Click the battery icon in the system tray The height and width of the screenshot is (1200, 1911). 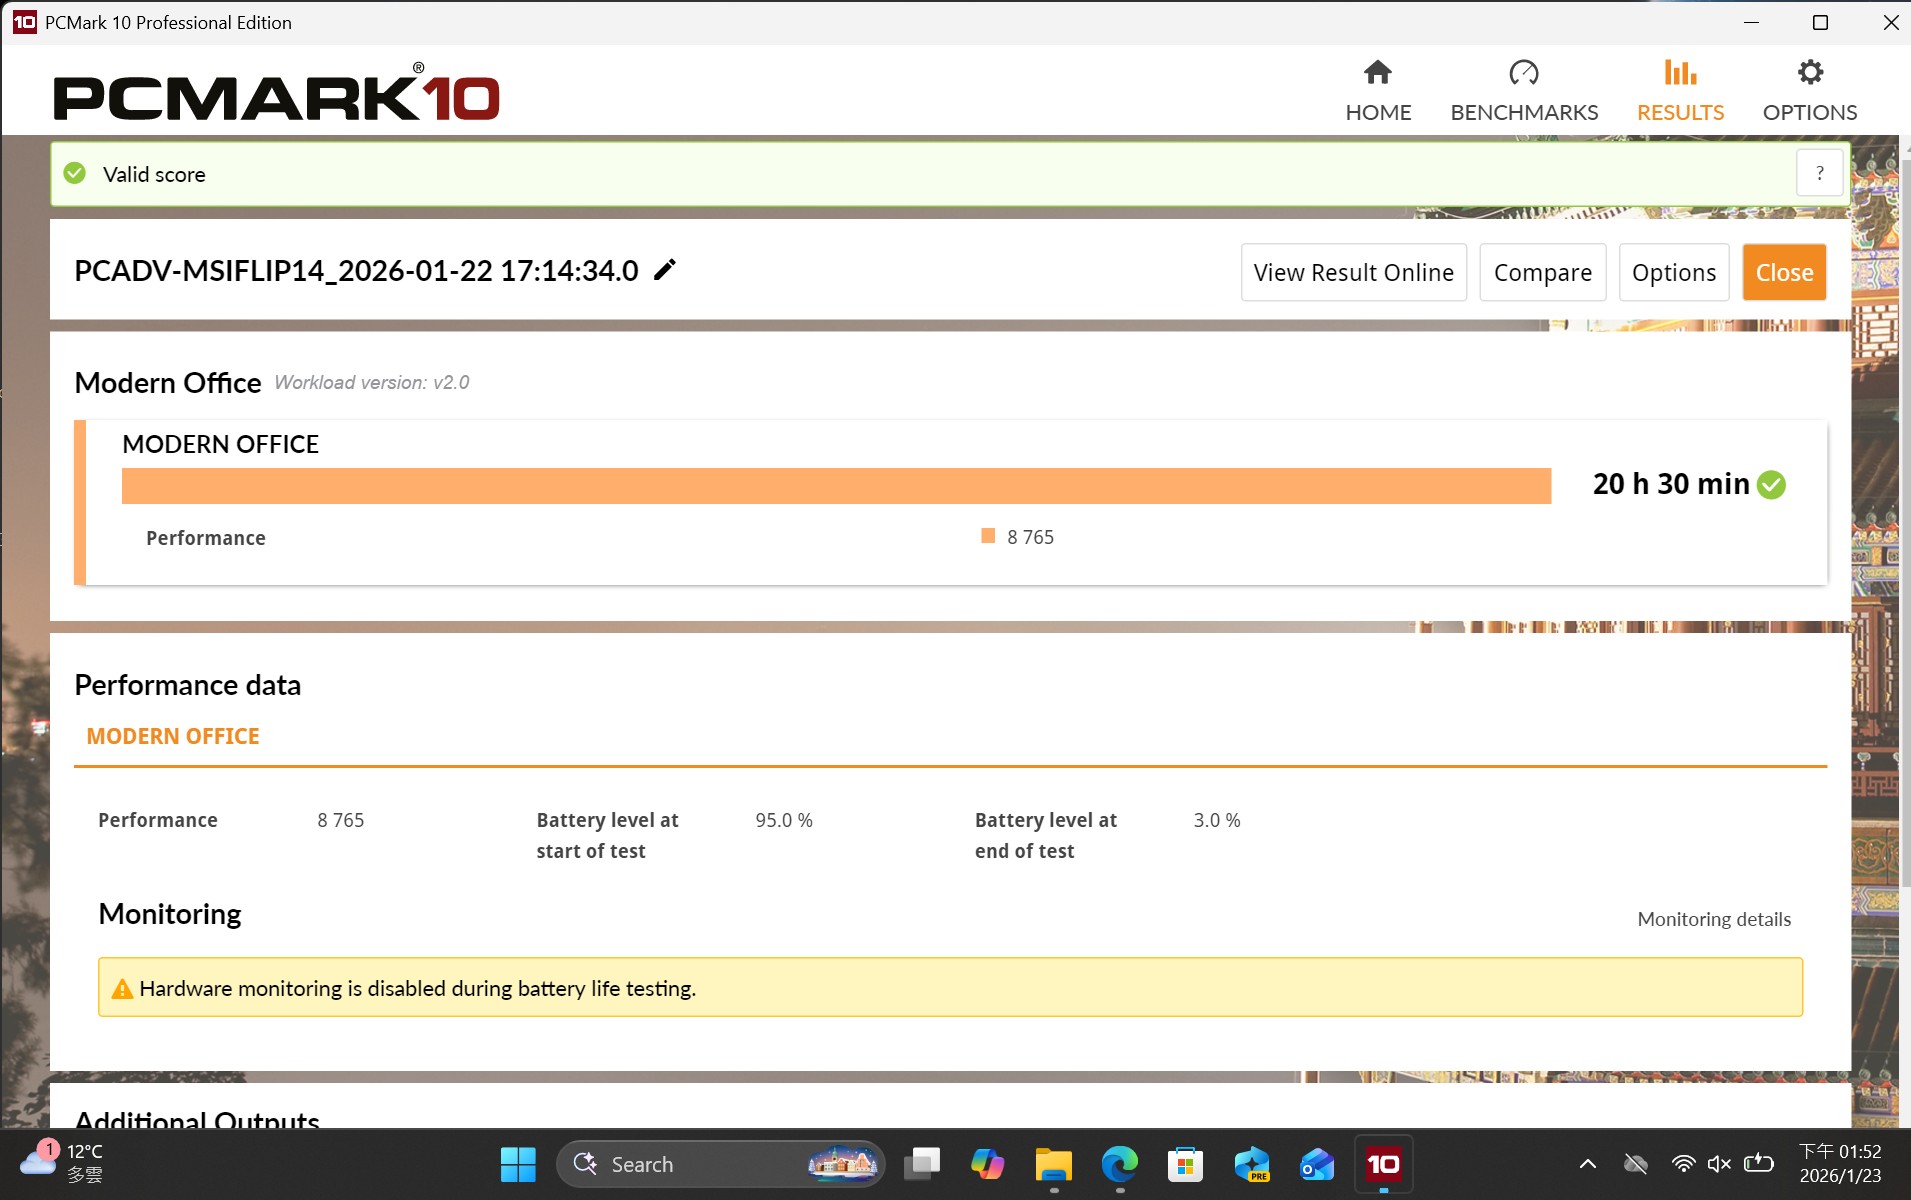tap(1756, 1162)
